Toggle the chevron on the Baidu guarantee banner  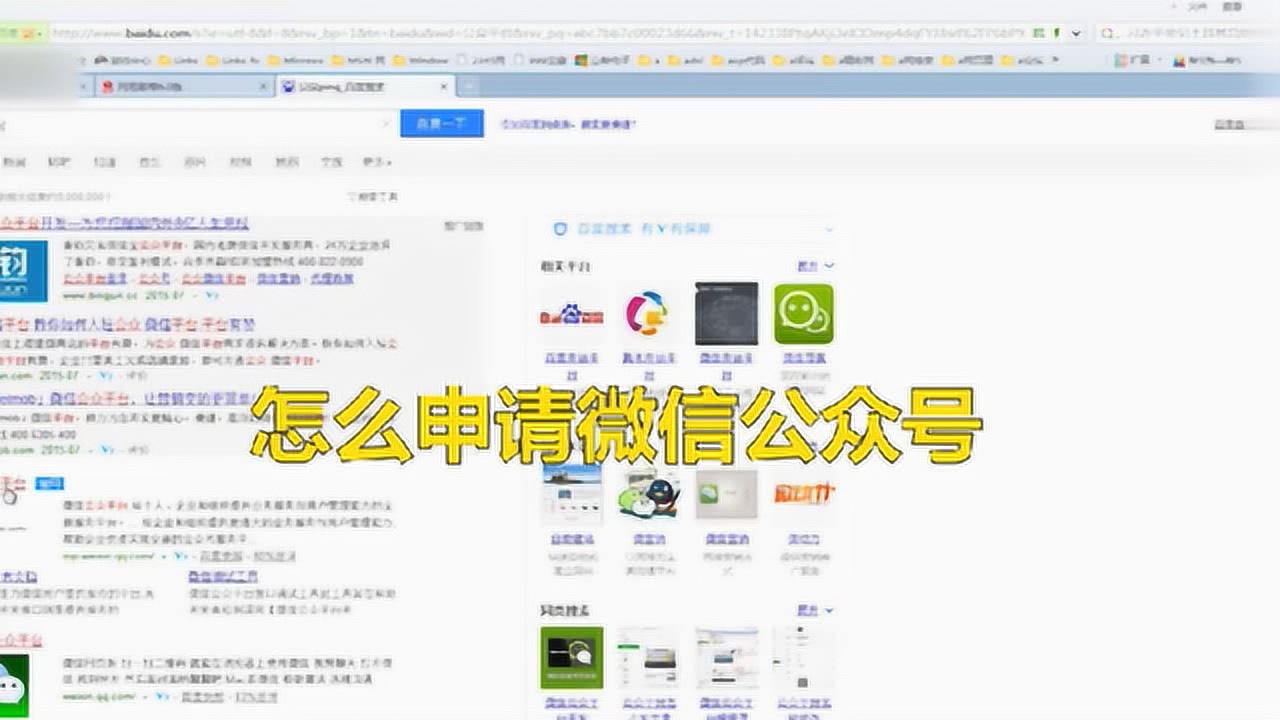point(828,230)
